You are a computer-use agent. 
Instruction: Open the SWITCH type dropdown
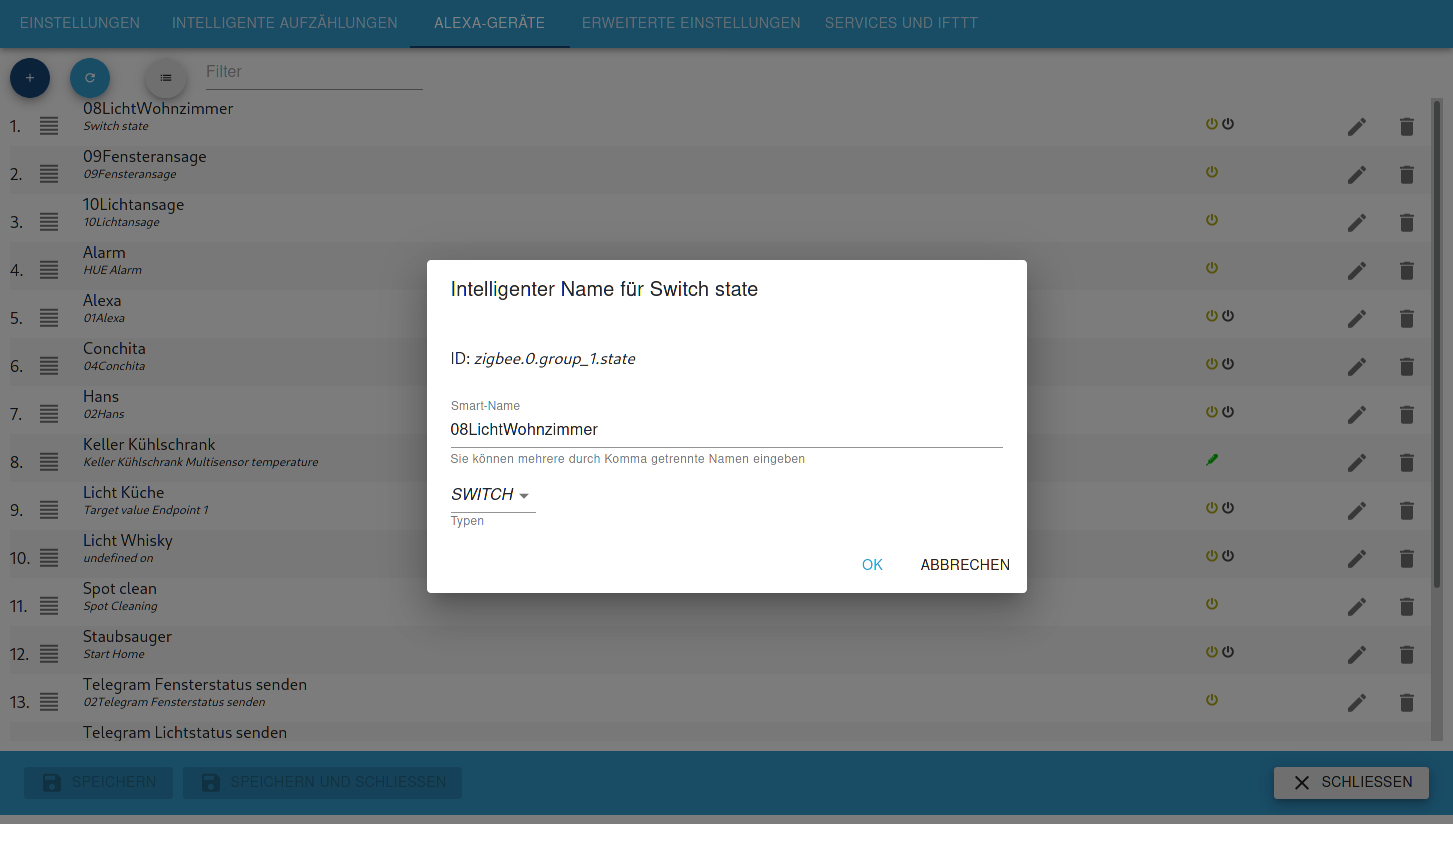(x=493, y=495)
